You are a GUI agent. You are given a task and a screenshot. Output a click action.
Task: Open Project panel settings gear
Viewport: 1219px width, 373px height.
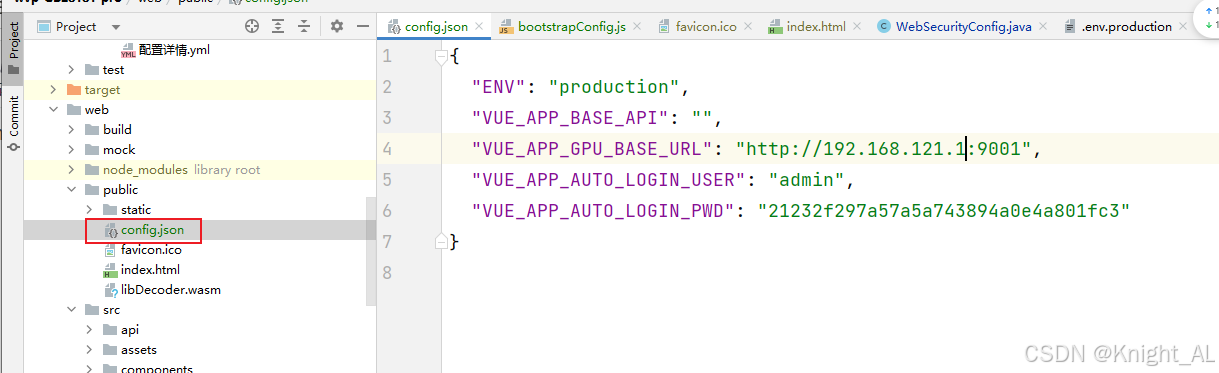pos(337,26)
